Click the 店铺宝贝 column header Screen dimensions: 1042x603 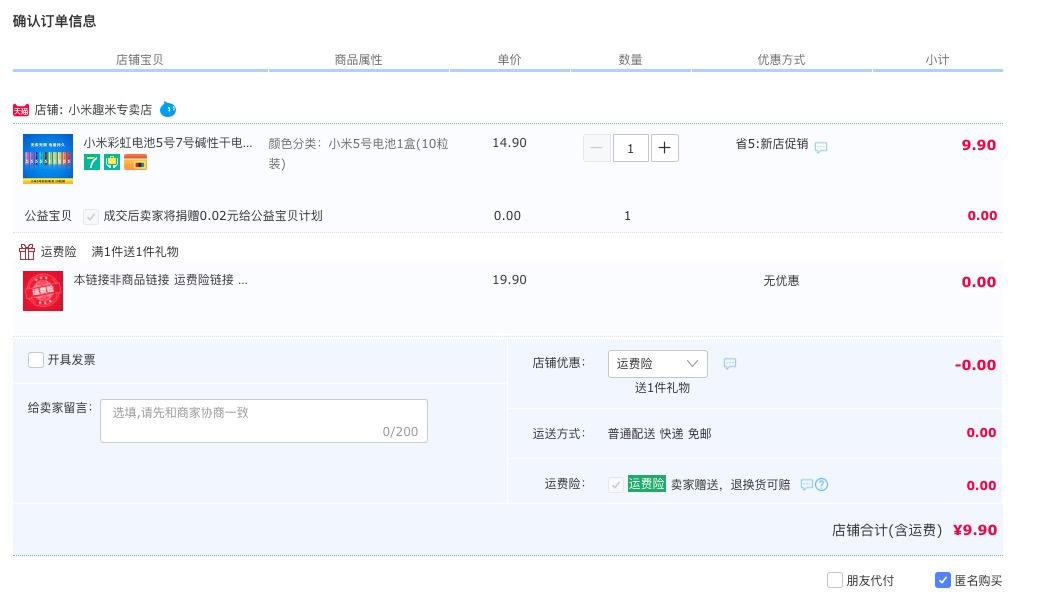click(x=140, y=60)
